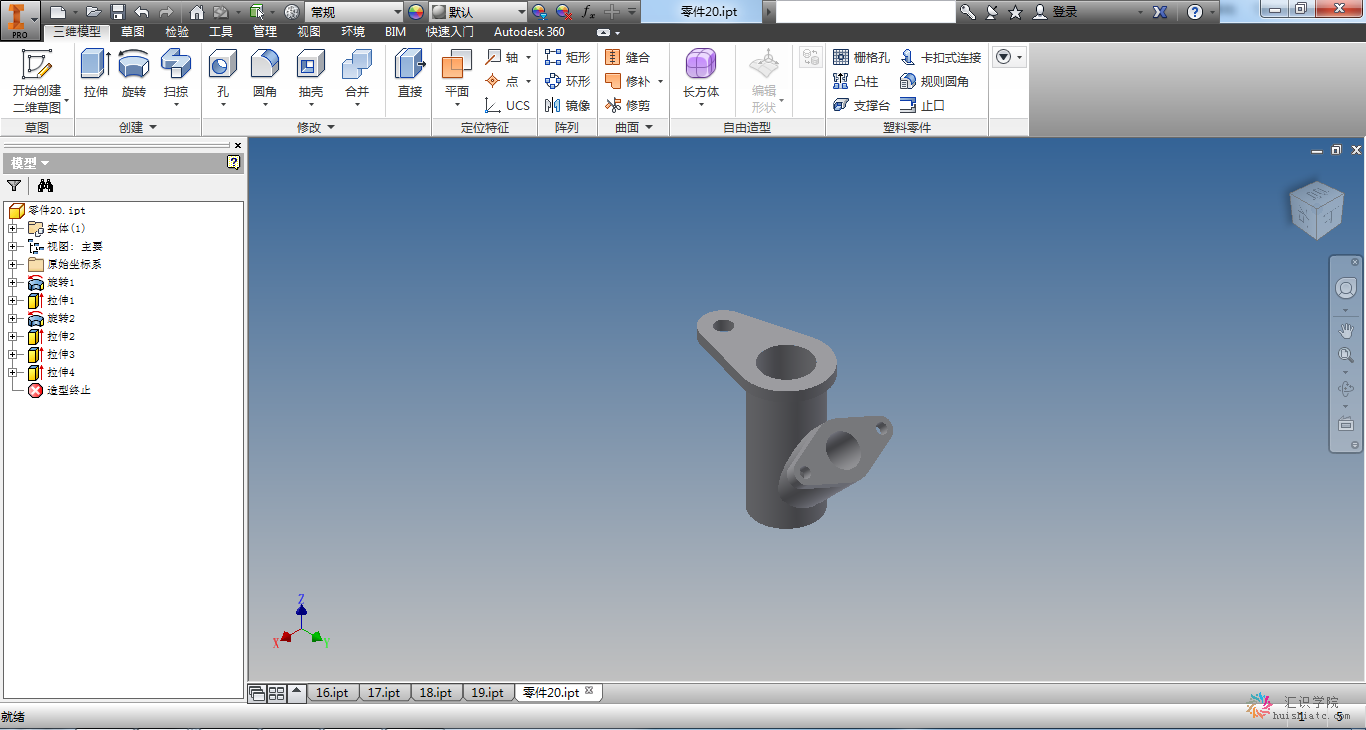Open the color wheel appearance adjuster
The height and width of the screenshot is (730, 1366).
point(416,12)
